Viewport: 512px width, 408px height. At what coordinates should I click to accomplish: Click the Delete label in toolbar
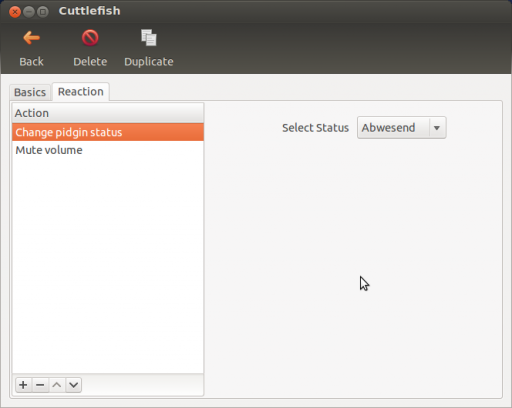pos(90,62)
